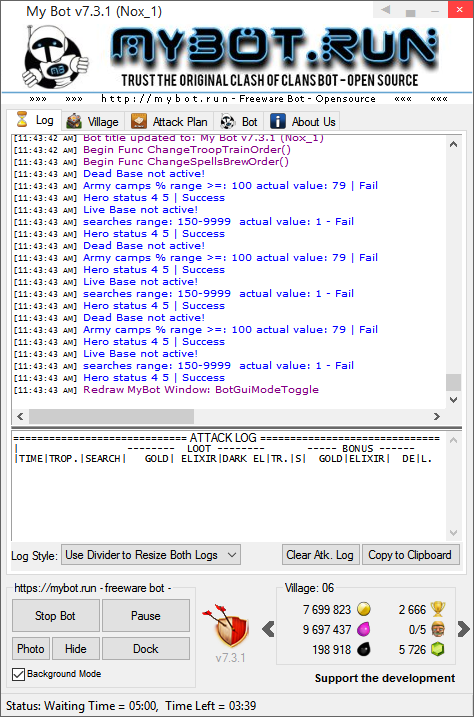The height and width of the screenshot is (717, 474).
Task: Open the Attack Plan tab
Action: click(169, 122)
